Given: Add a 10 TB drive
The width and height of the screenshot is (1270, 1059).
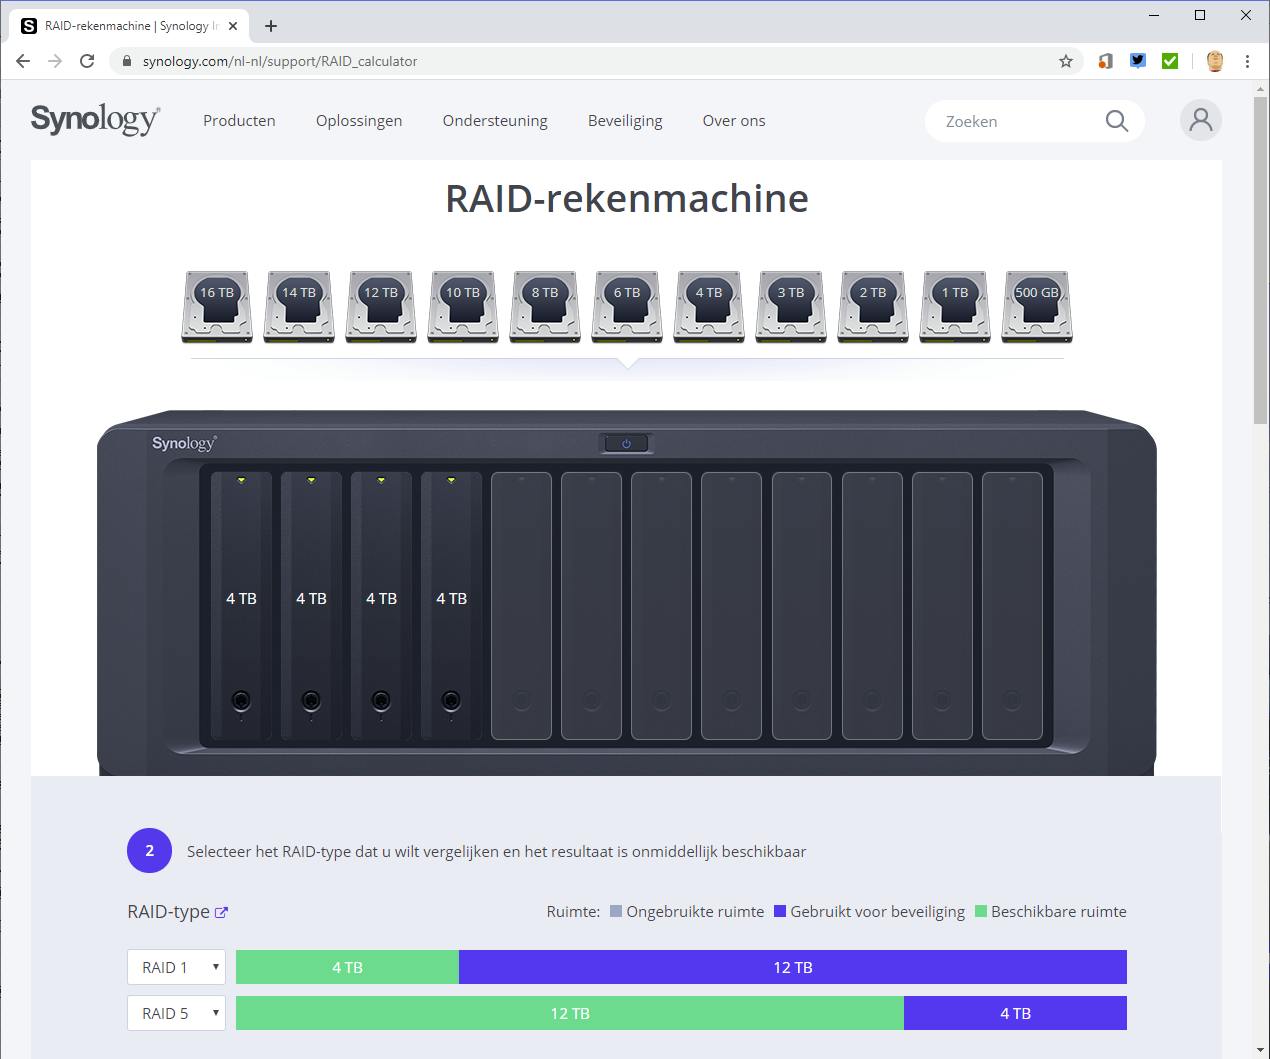Looking at the screenshot, I should [463, 306].
